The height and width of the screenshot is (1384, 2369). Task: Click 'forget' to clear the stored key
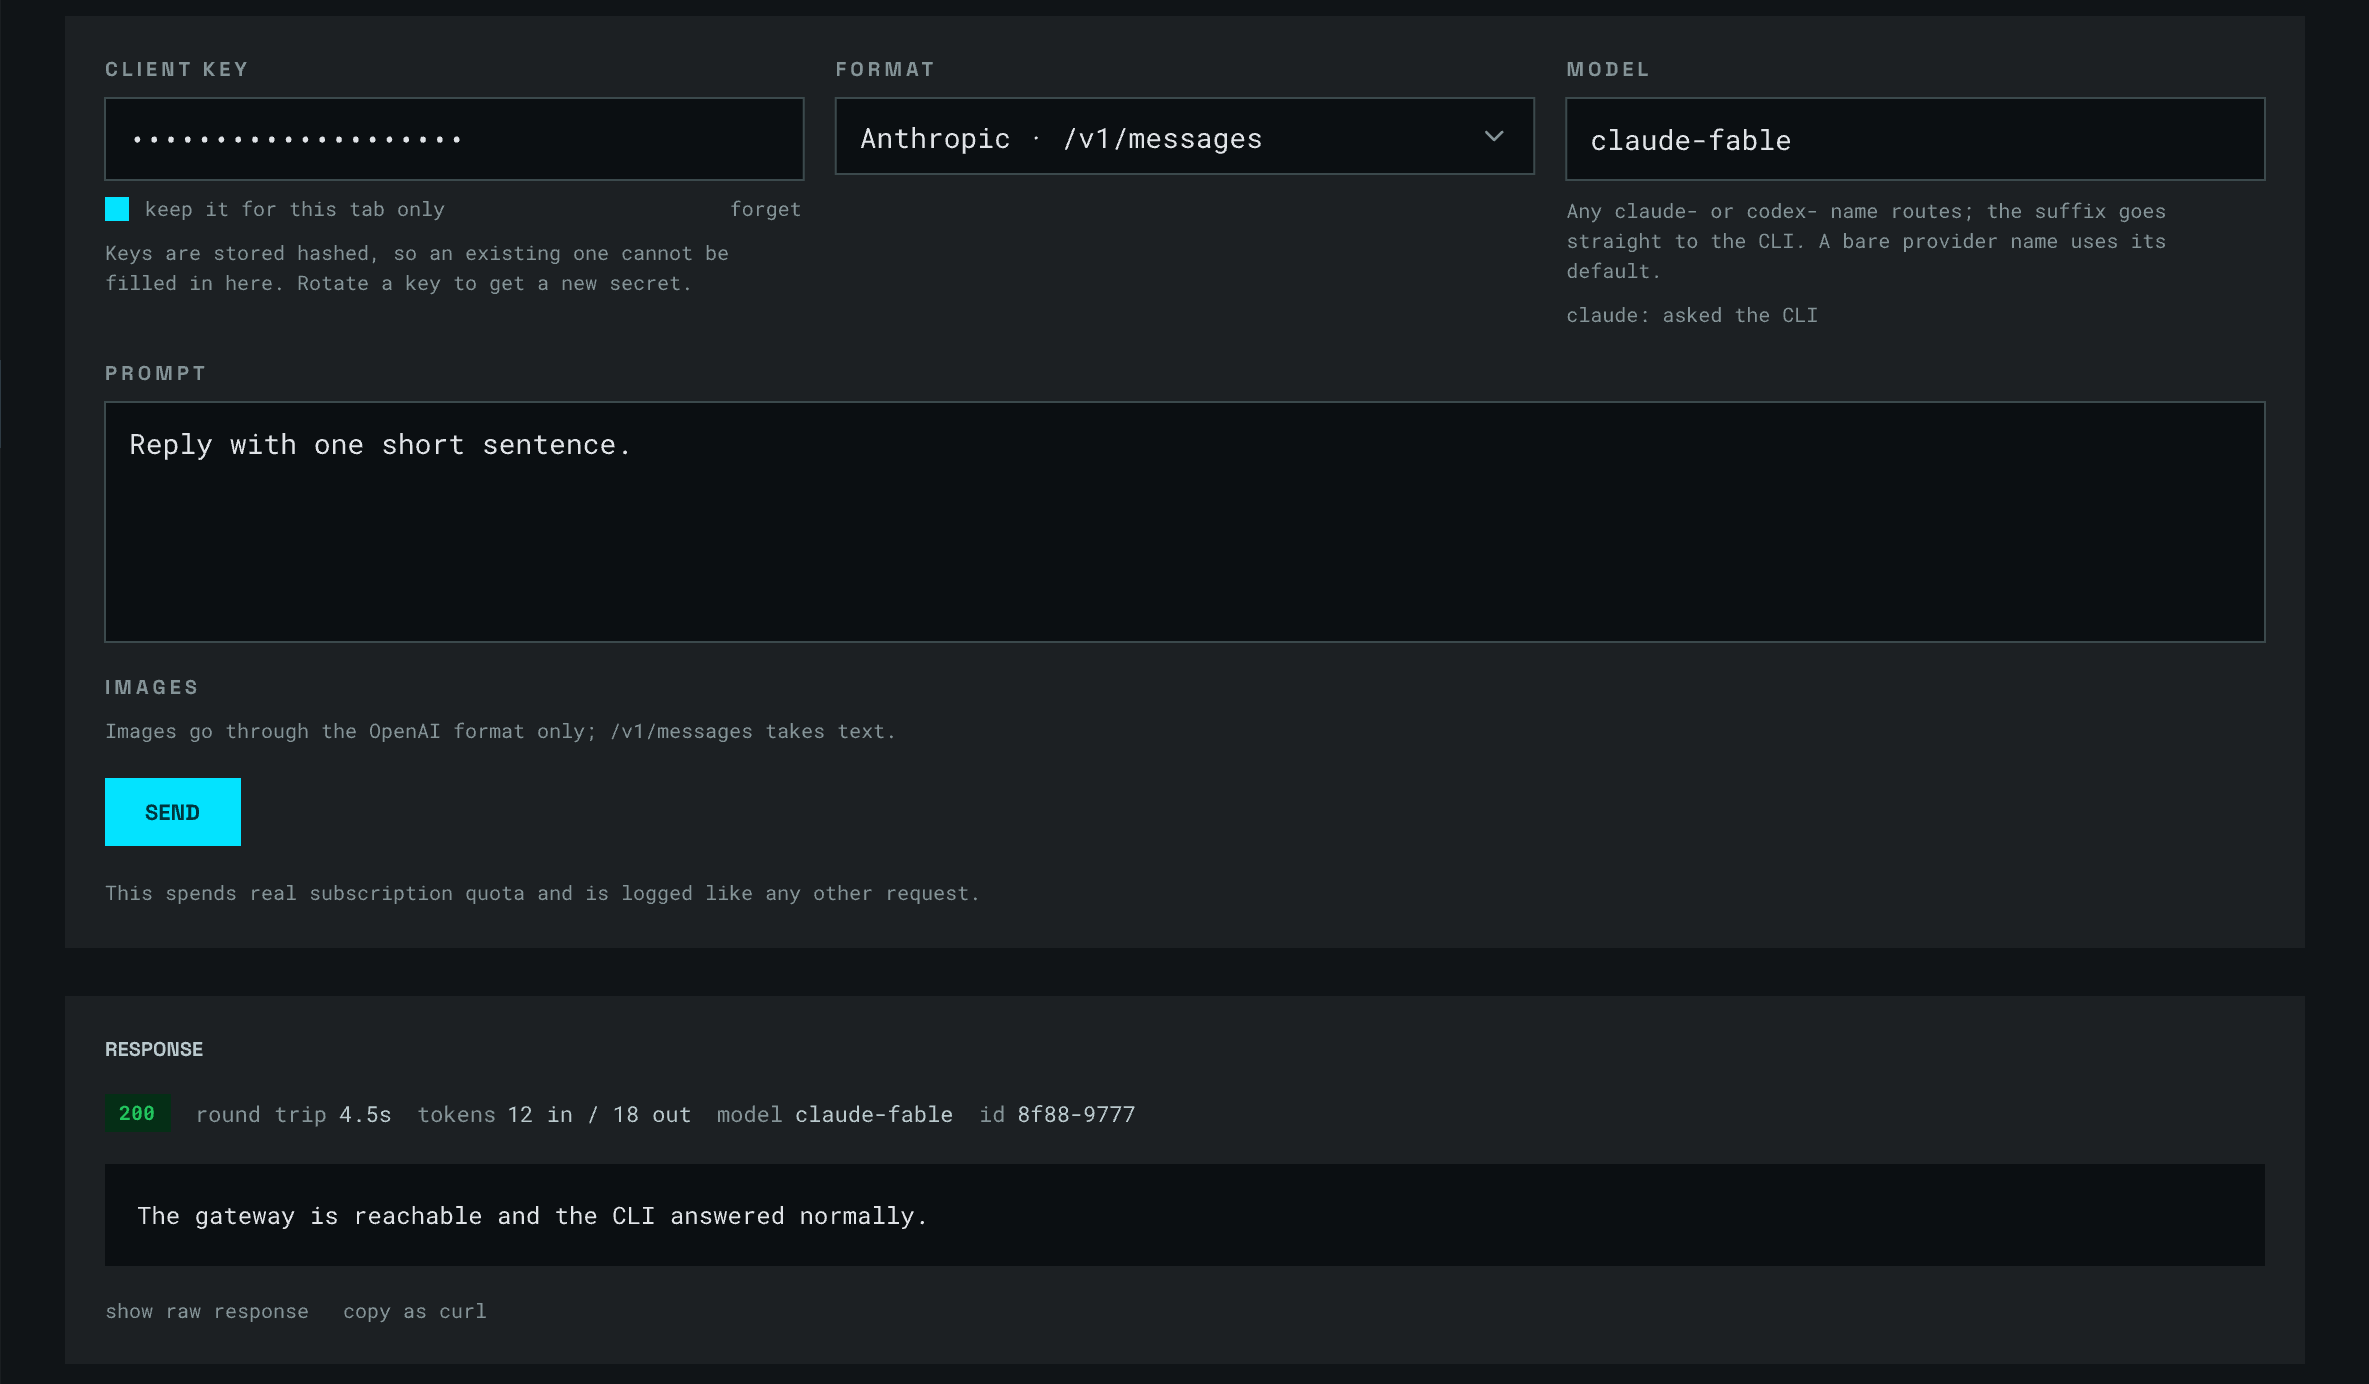(765, 209)
